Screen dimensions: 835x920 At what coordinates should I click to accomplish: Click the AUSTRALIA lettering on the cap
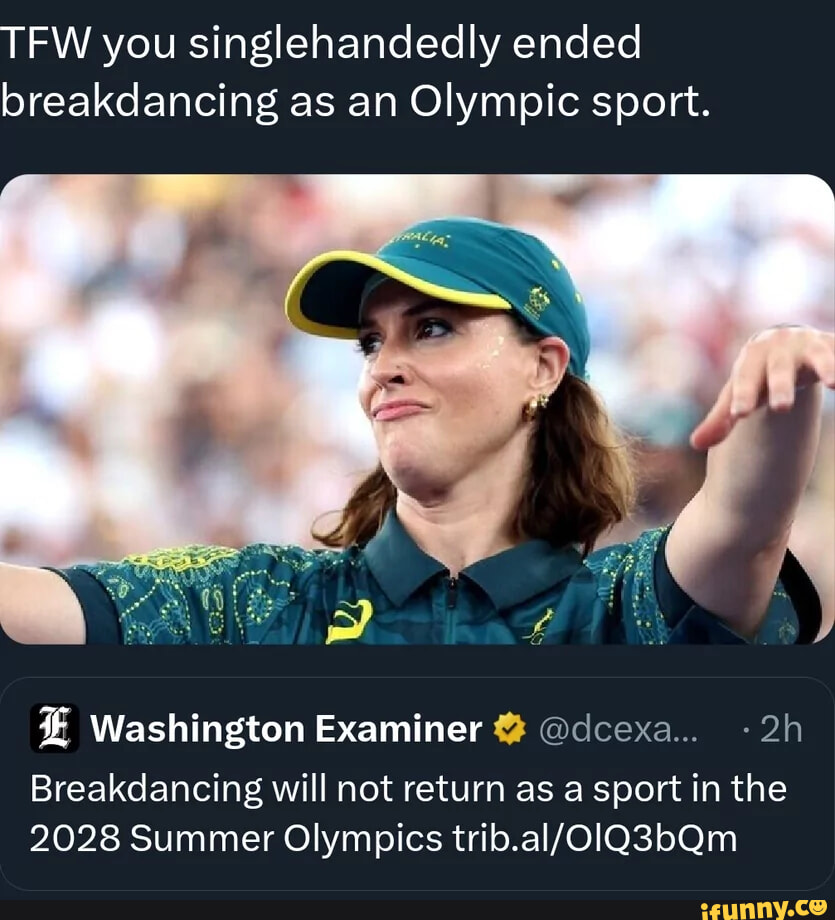(x=420, y=240)
